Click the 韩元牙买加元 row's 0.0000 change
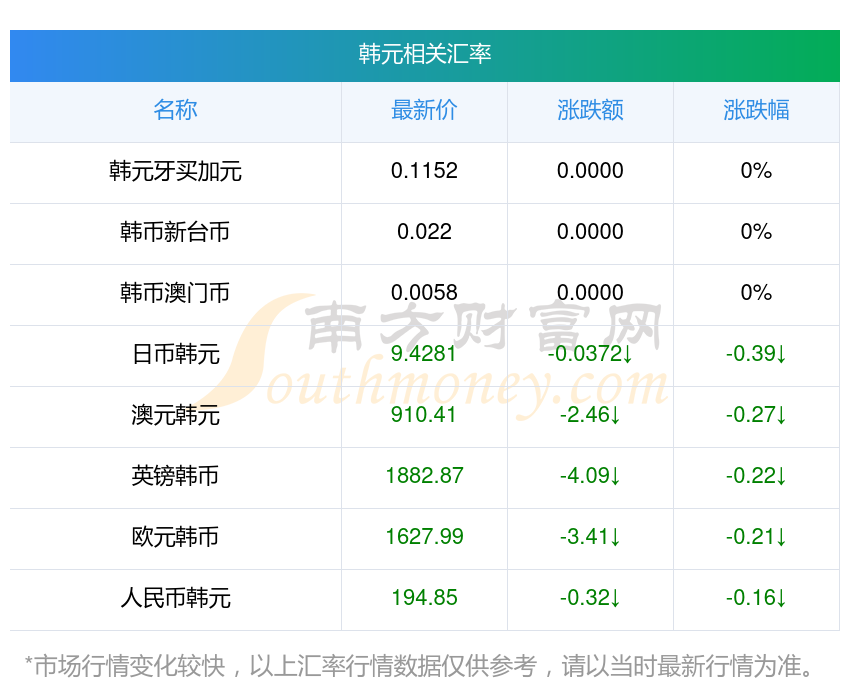The height and width of the screenshot is (698, 850). [590, 171]
